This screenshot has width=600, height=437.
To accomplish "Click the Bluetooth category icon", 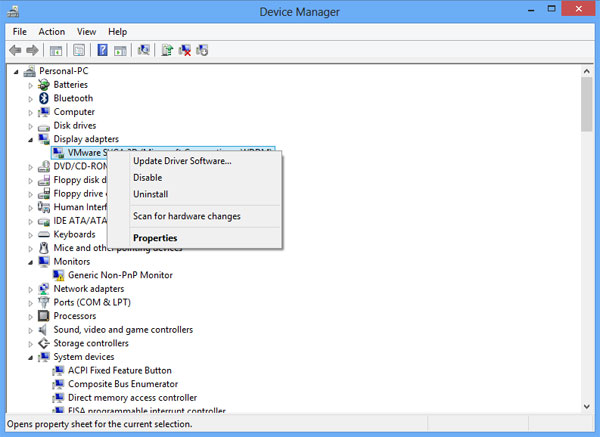I will pos(44,98).
